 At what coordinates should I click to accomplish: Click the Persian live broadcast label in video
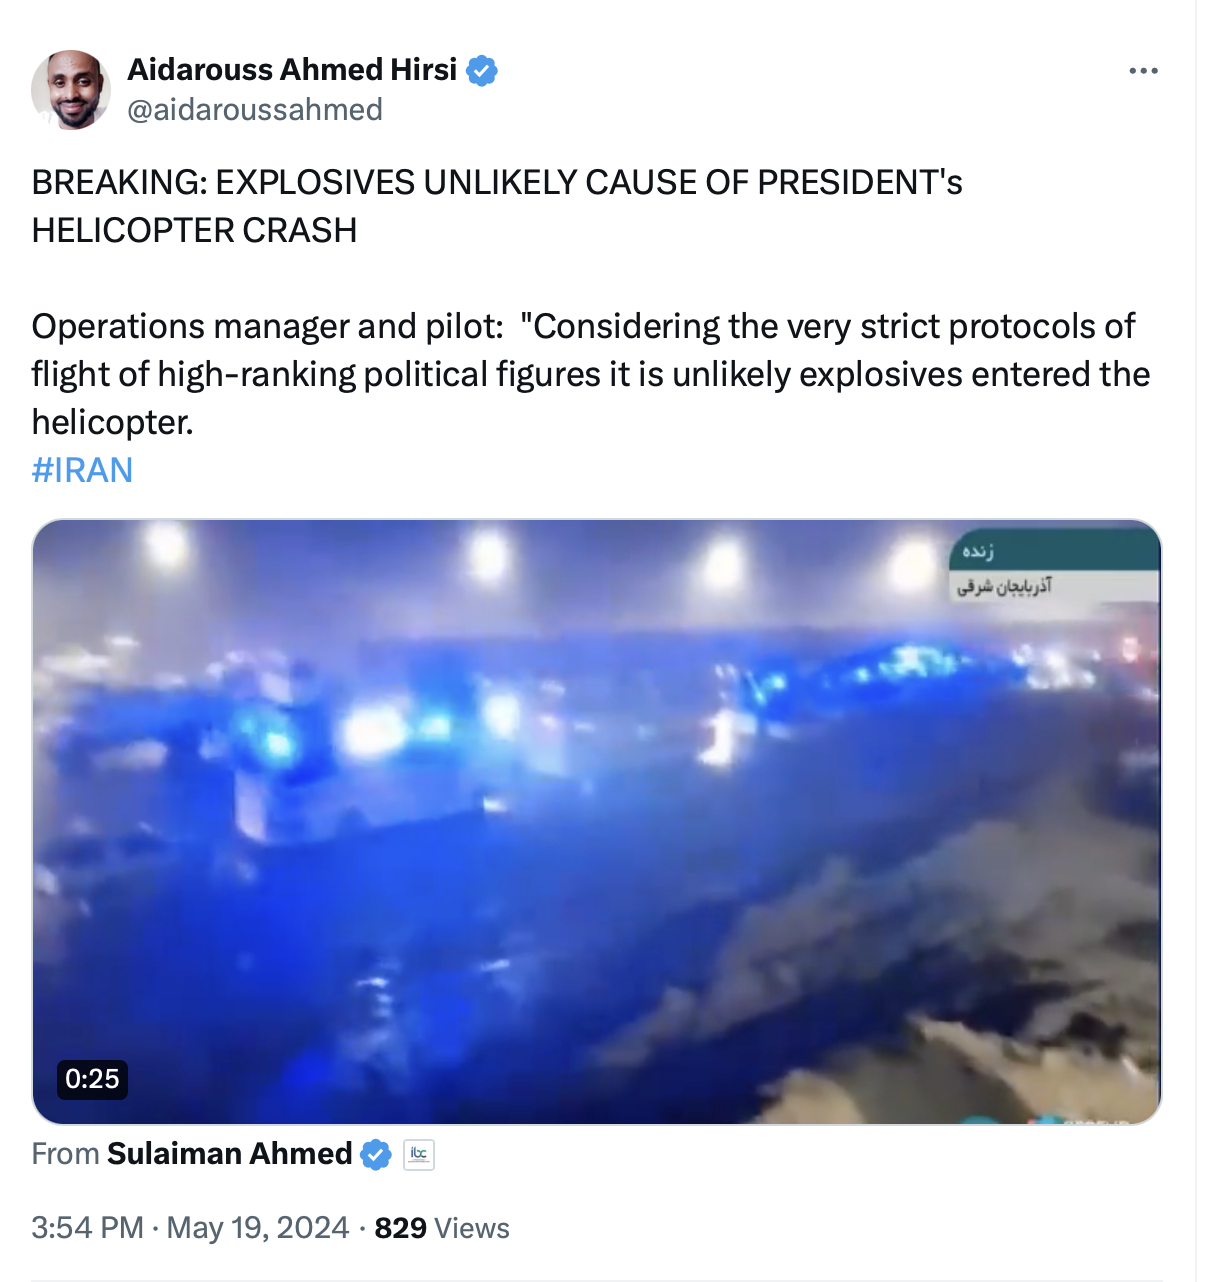pyautogui.click(x=978, y=551)
